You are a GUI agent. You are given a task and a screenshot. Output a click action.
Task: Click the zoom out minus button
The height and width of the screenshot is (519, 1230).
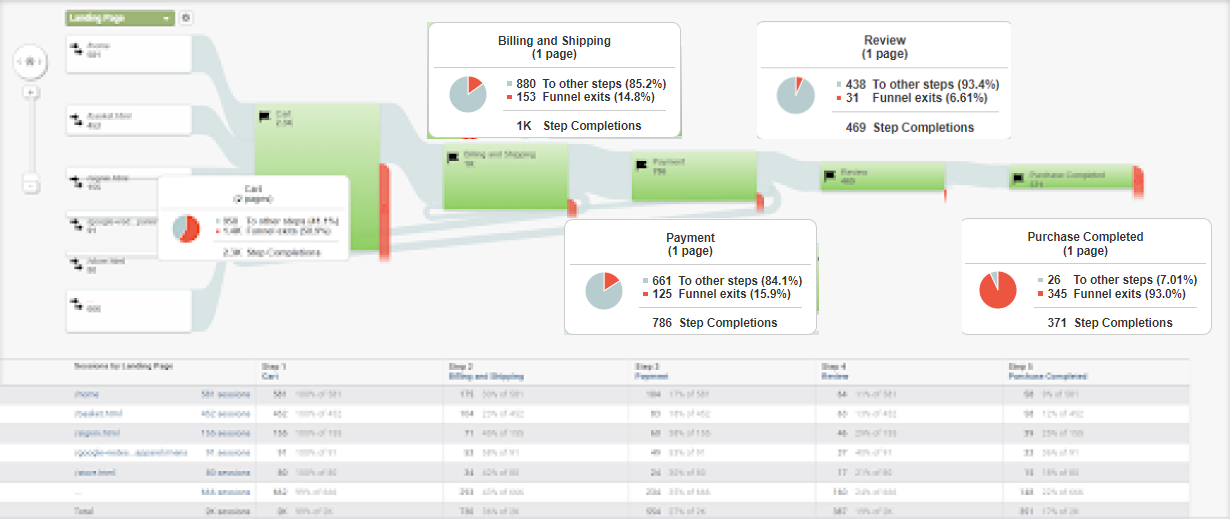[31, 185]
